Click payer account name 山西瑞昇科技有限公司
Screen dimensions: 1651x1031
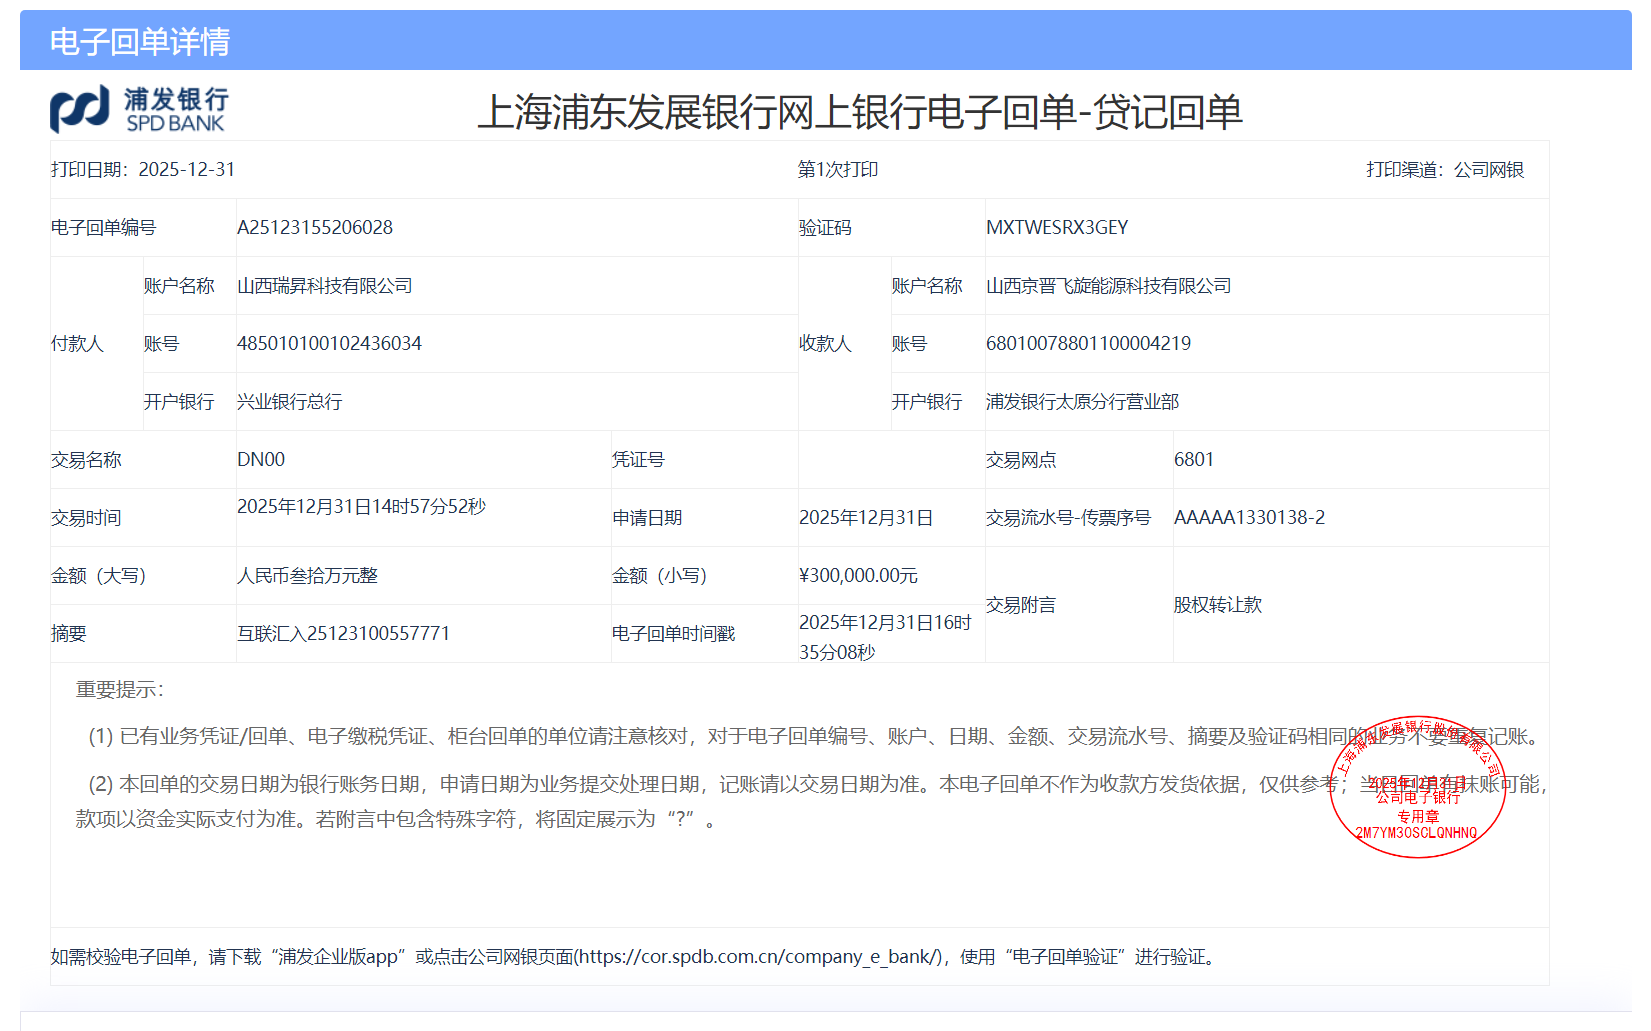[x=325, y=286]
